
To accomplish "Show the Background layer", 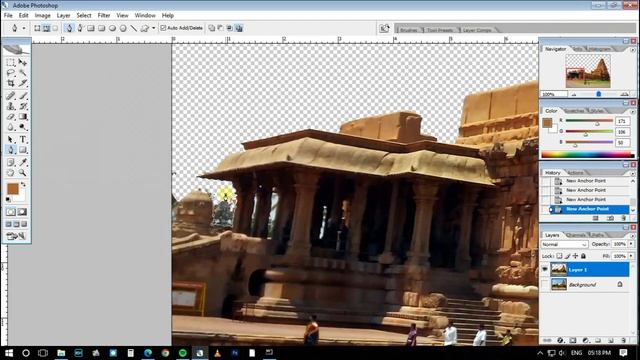I will click(545, 284).
